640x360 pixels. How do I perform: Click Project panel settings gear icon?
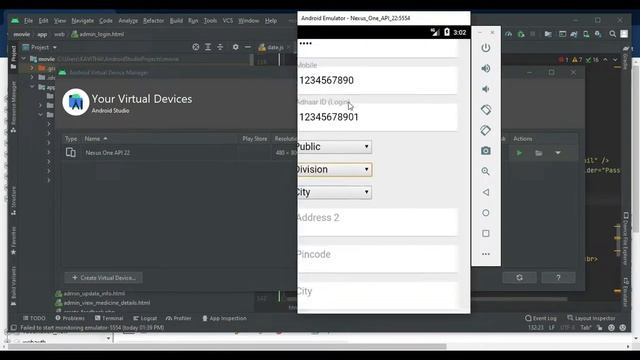[x=236, y=47]
